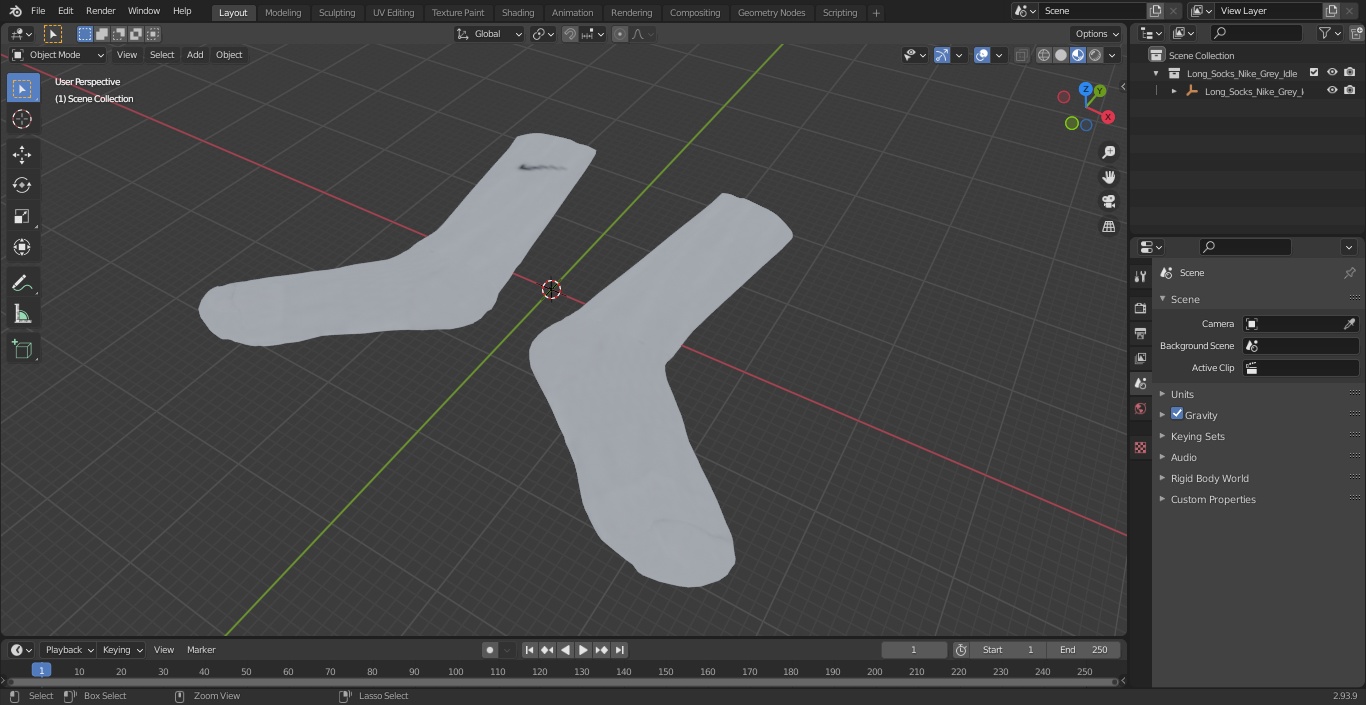Select the Move tool
1366x705 pixels.
tap(22, 154)
